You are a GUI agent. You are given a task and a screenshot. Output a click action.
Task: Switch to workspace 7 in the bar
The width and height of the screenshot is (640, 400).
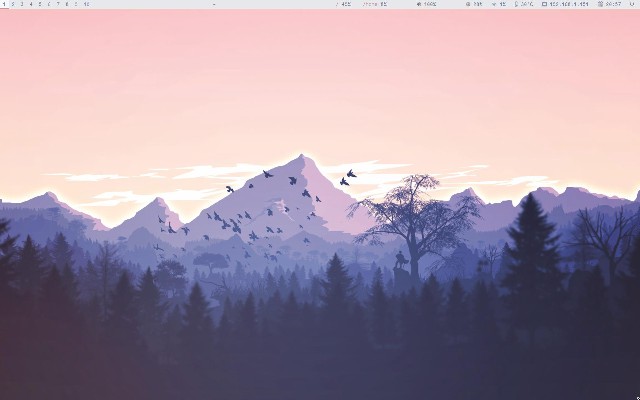coord(58,4)
